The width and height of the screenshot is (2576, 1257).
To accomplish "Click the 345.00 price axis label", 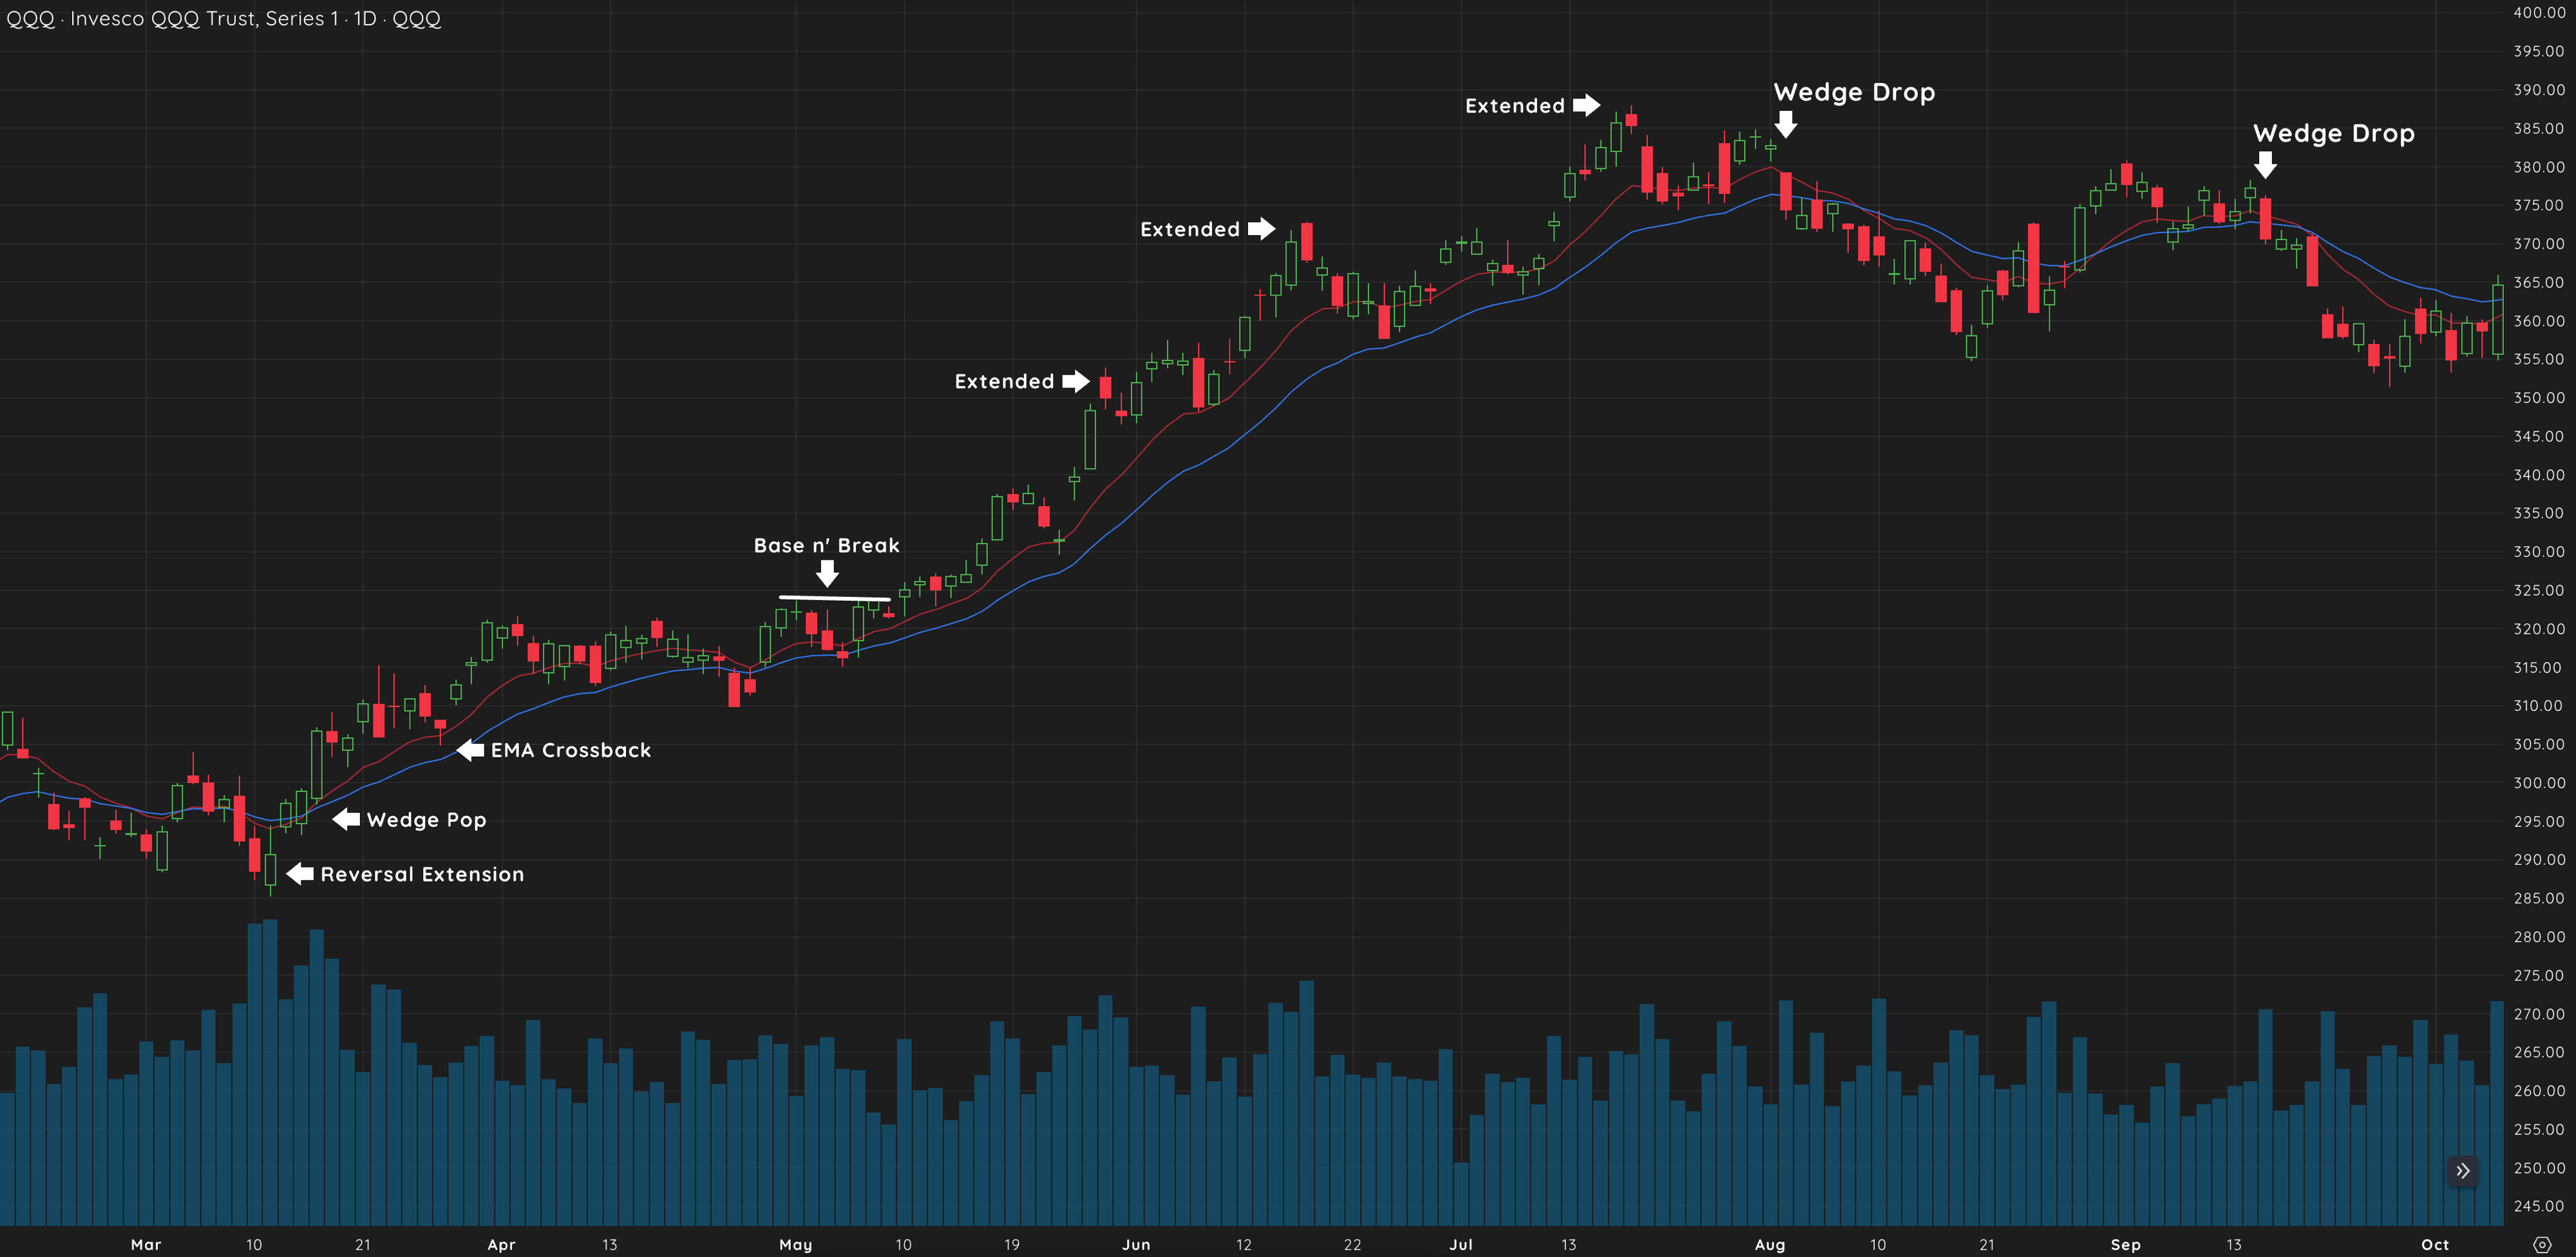I will coord(2538,436).
